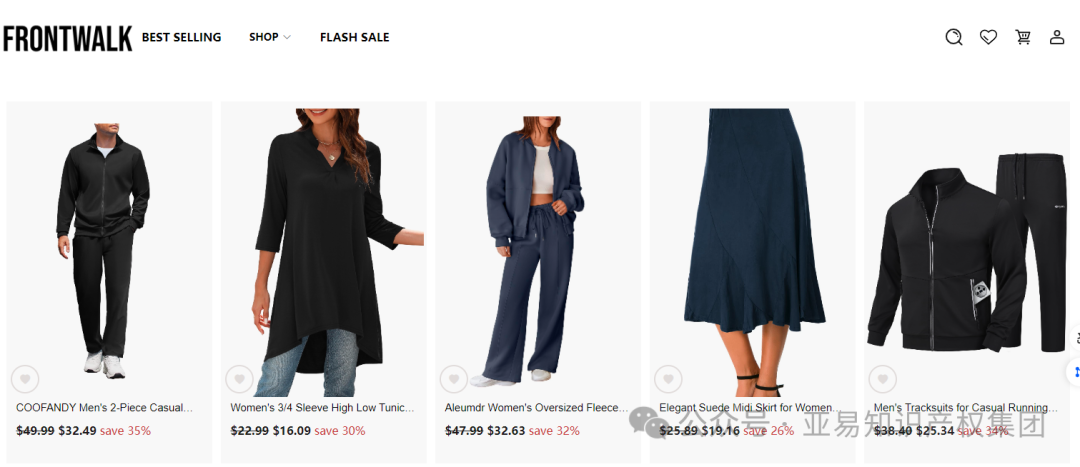The height and width of the screenshot is (467, 1080).
Task: Favorite the Women's 3/4 Sleeve Tunic
Action: (x=240, y=379)
